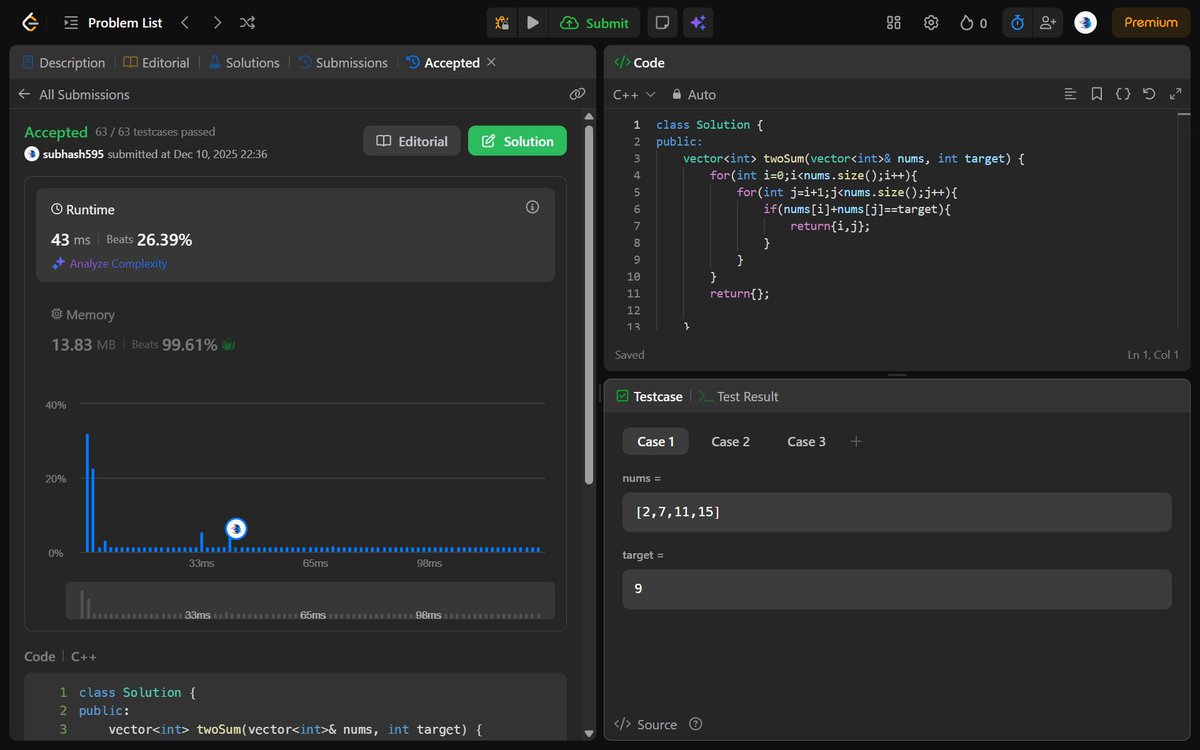This screenshot has height=750, width=1200.
Task: Submit the solution
Action: tap(594, 22)
